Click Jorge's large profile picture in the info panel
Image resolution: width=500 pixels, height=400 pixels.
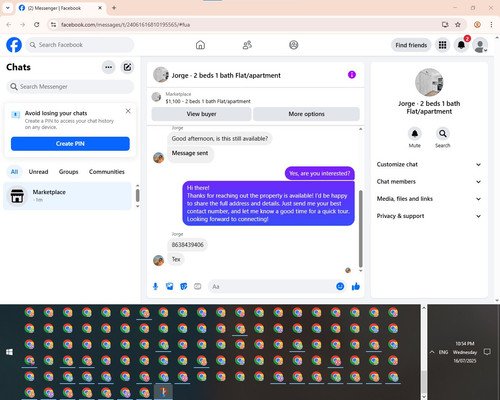tap(429, 82)
